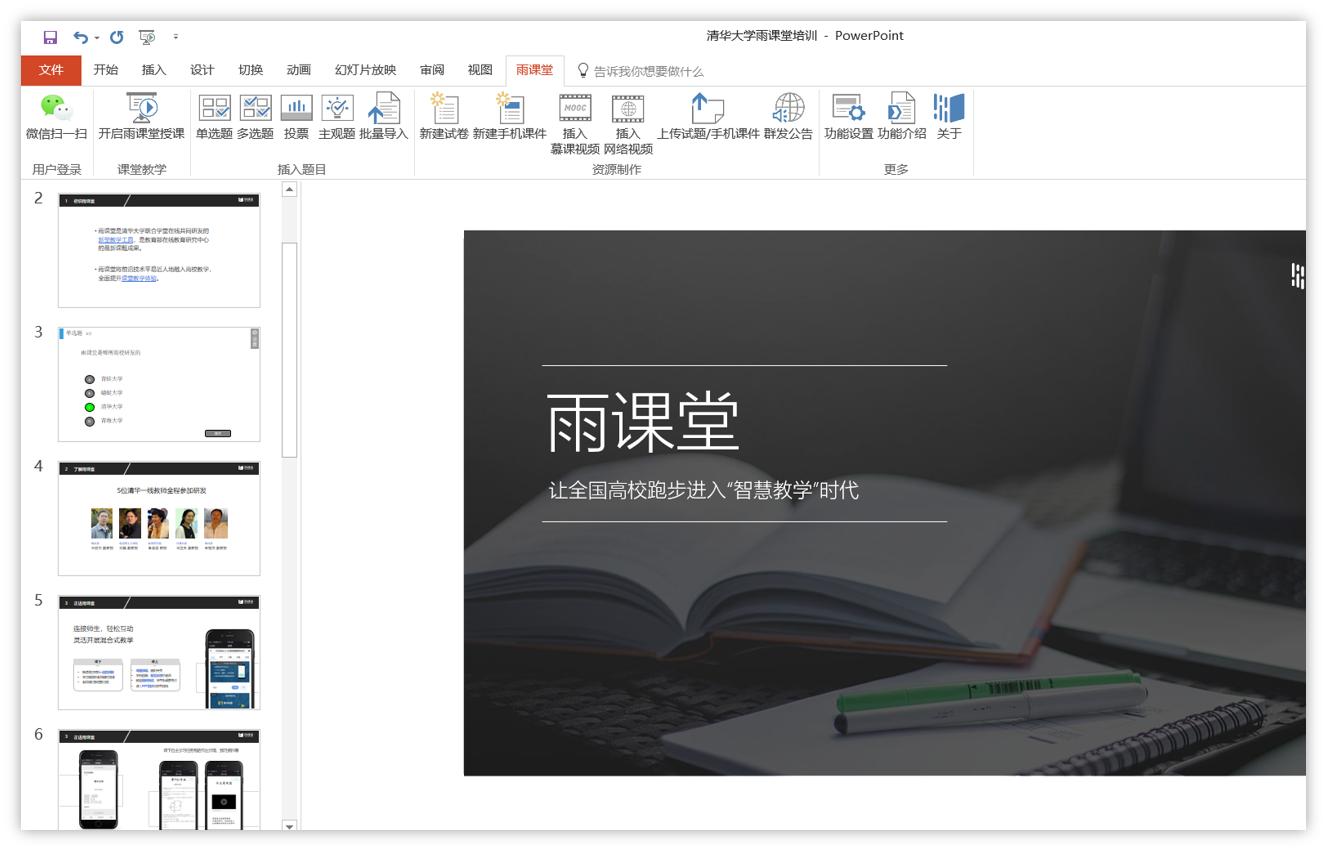The width and height of the screenshot is (1327, 851).
Task: Open the 视图 ribbon tab
Action: [x=480, y=70]
